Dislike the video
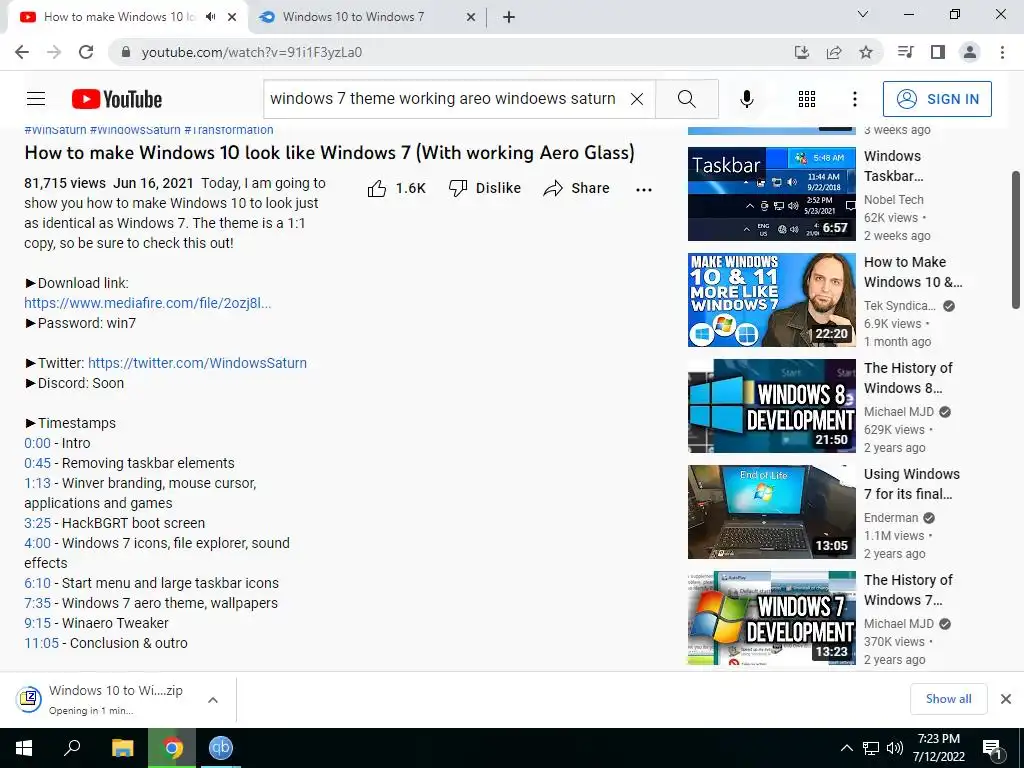This screenshot has width=1024, height=768. tap(485, 188)
